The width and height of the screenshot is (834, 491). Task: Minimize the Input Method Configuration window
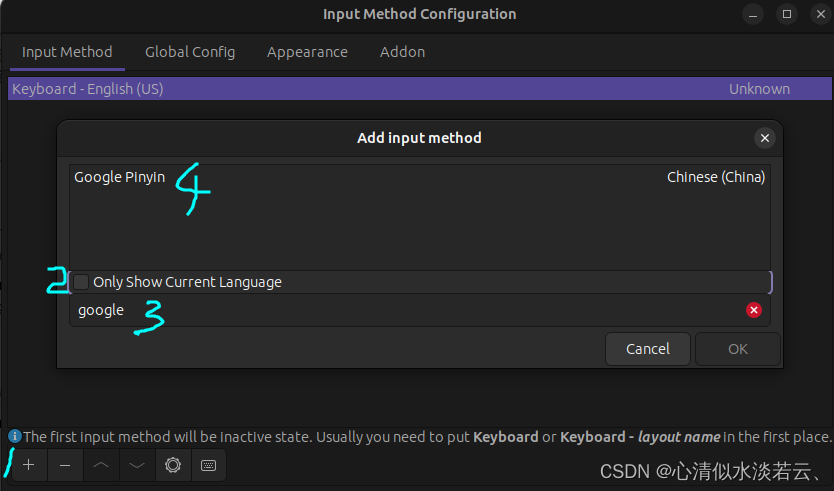[x=753, y=14]
